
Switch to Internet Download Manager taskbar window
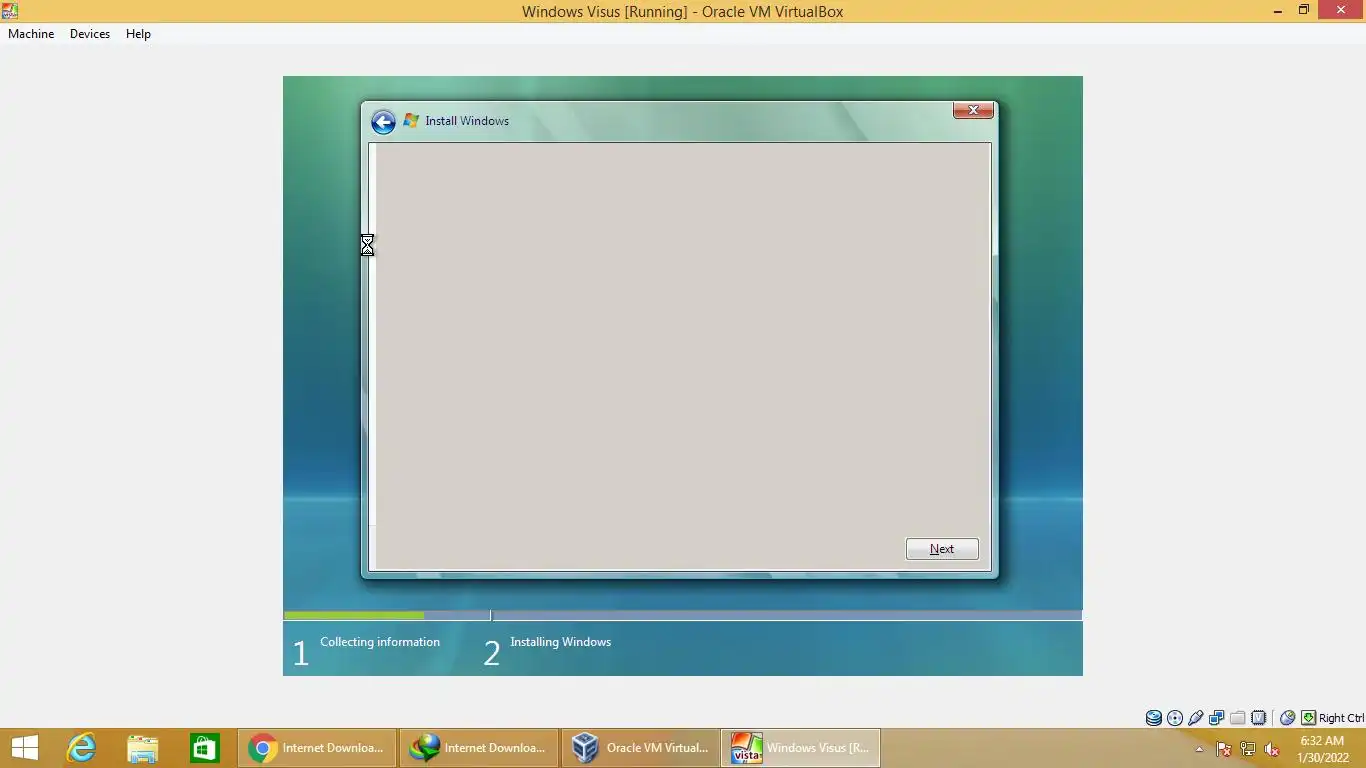coord(479,748)
